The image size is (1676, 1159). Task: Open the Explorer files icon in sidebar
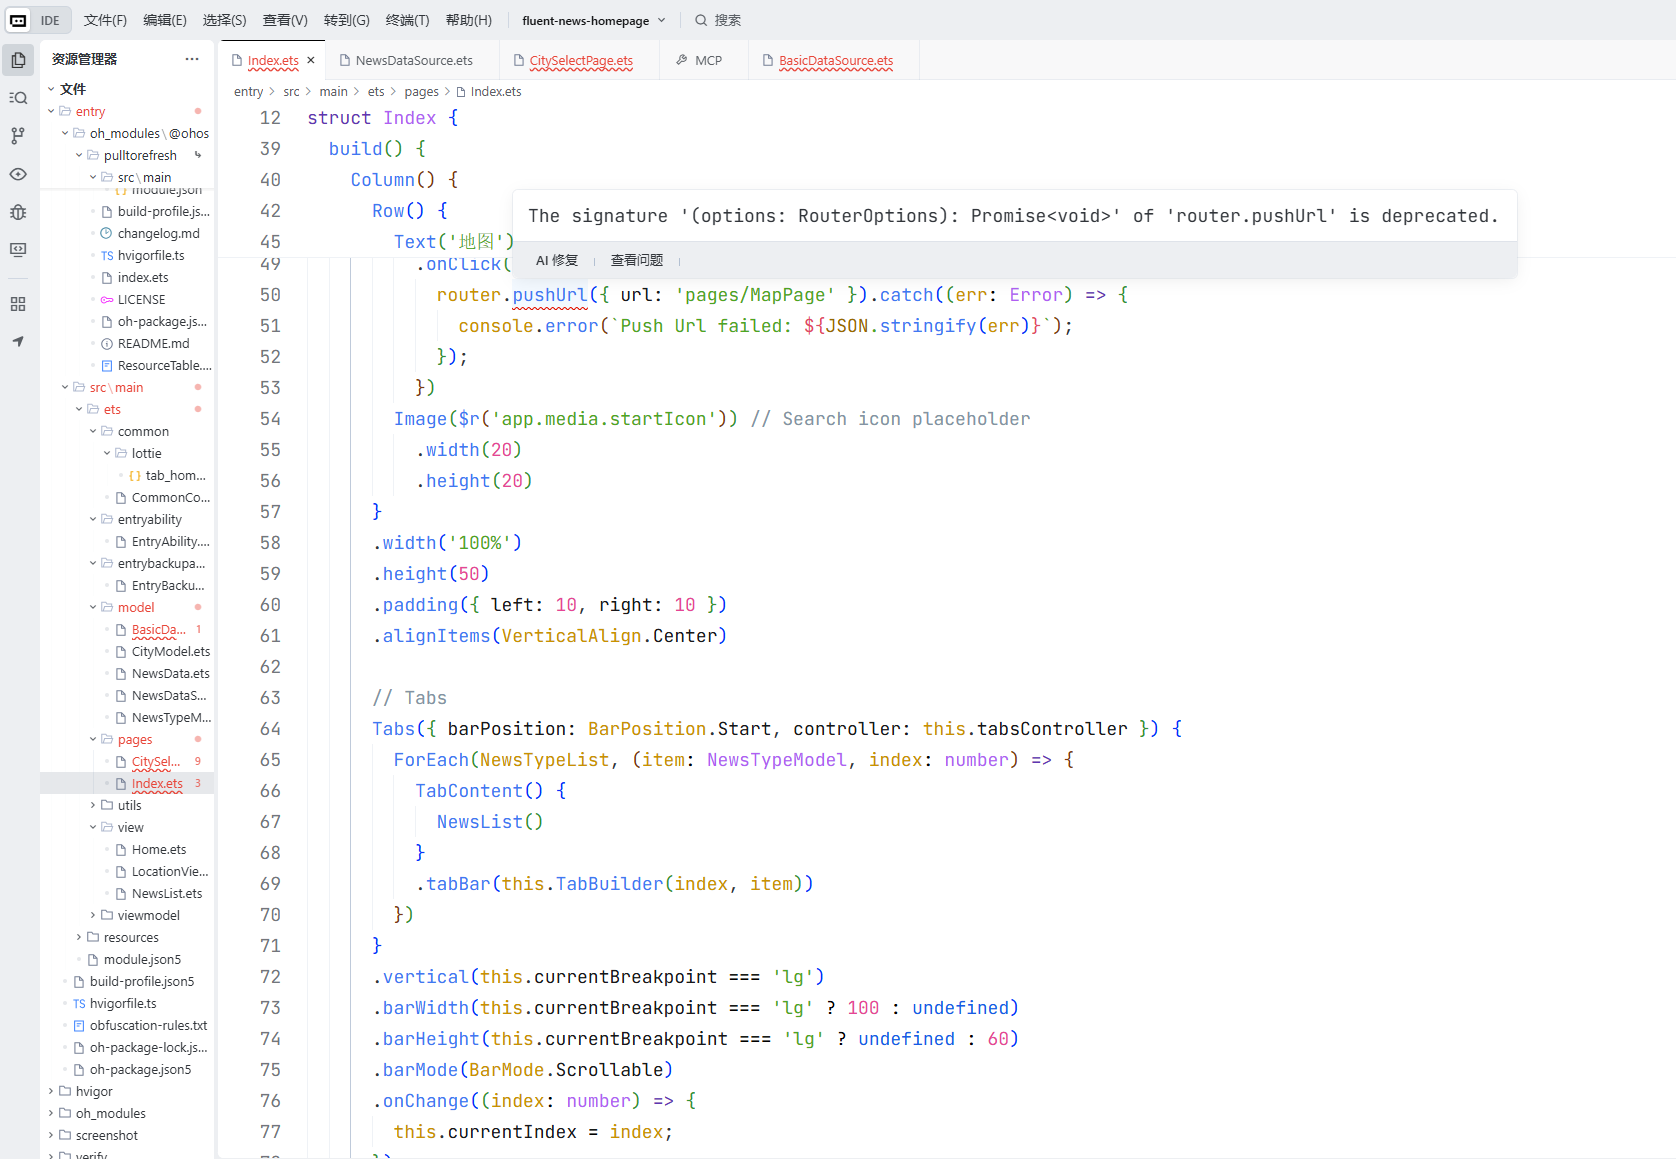tap(18, 60)
